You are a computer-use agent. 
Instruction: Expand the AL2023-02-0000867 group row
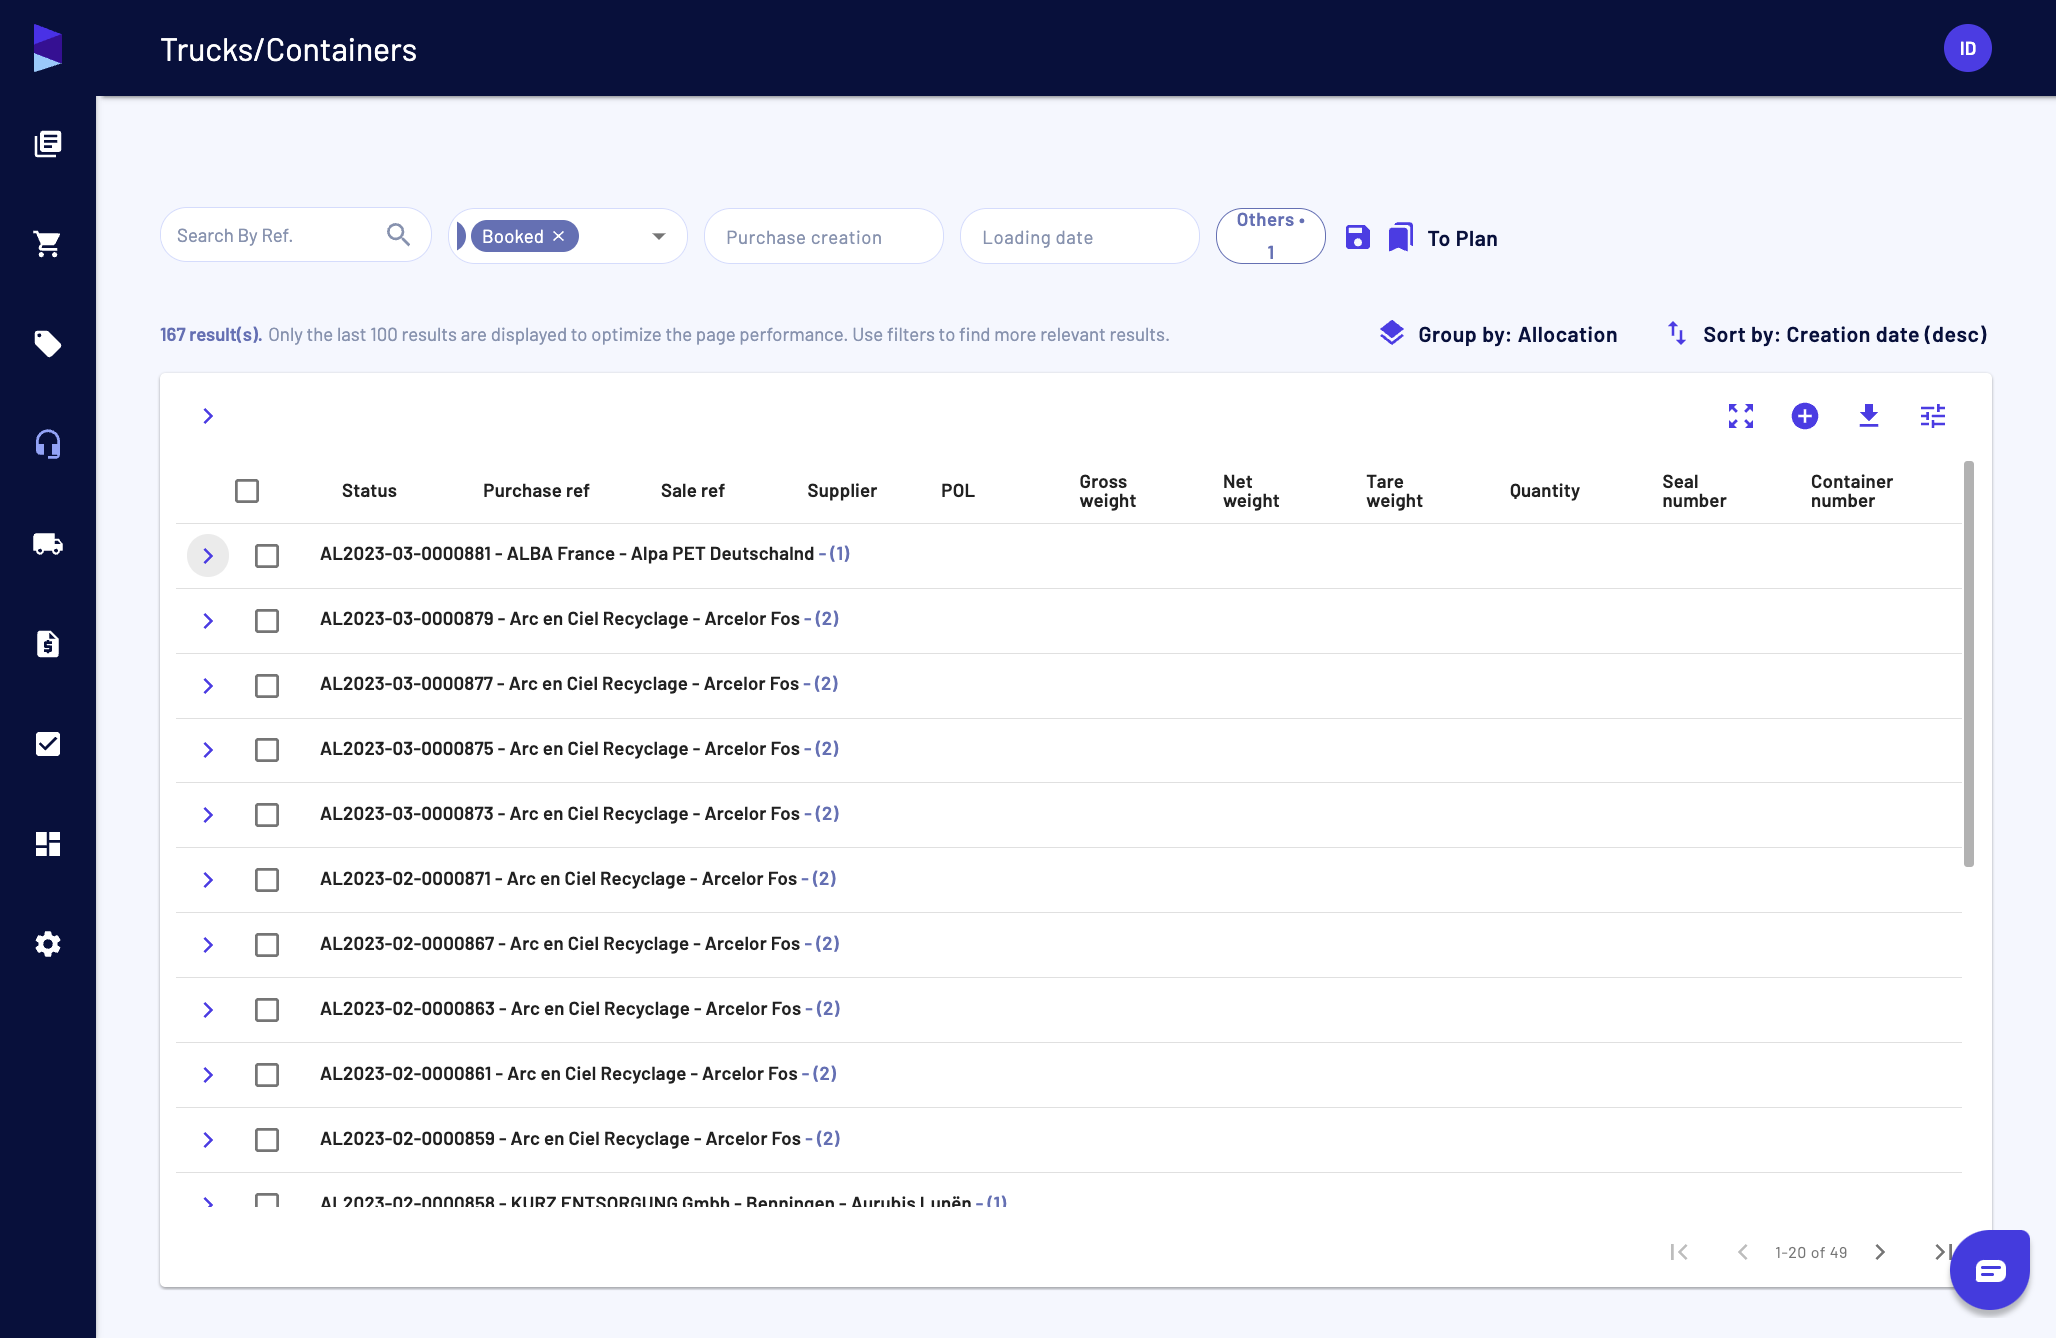208,945
